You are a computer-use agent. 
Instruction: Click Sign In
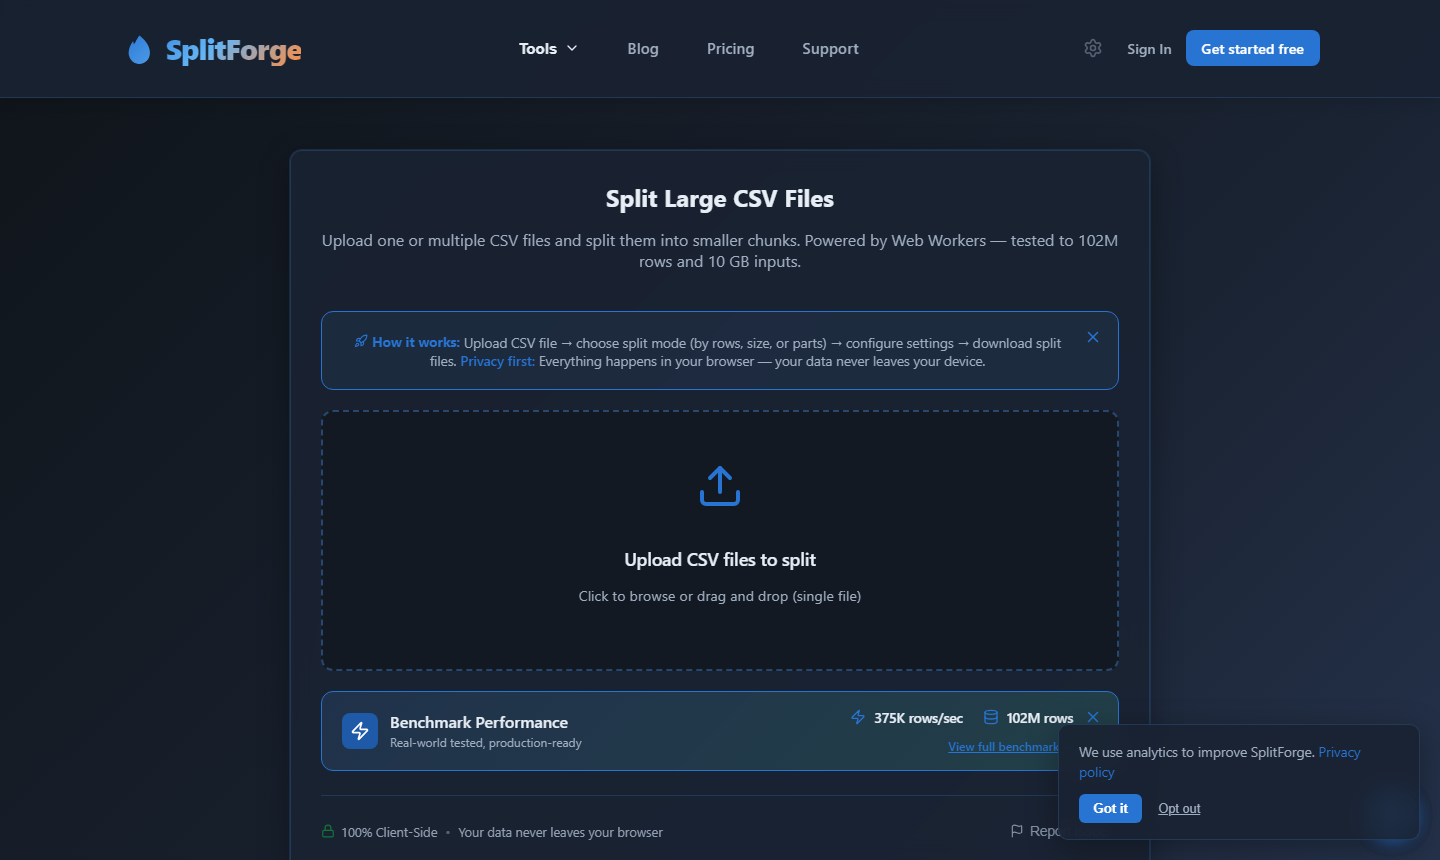(x=1149, y=49)
